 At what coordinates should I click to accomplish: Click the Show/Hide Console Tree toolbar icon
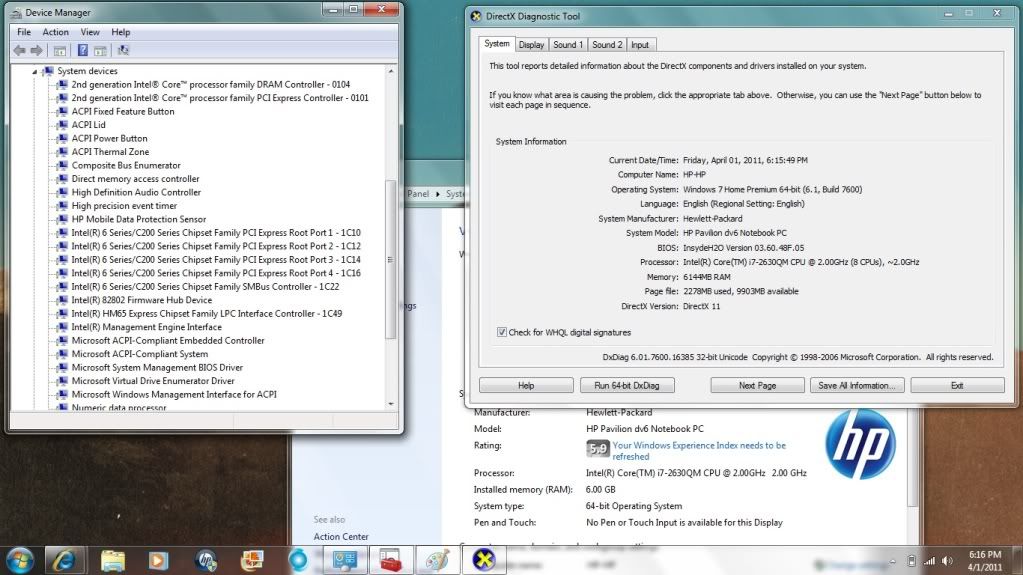[59, 50]
